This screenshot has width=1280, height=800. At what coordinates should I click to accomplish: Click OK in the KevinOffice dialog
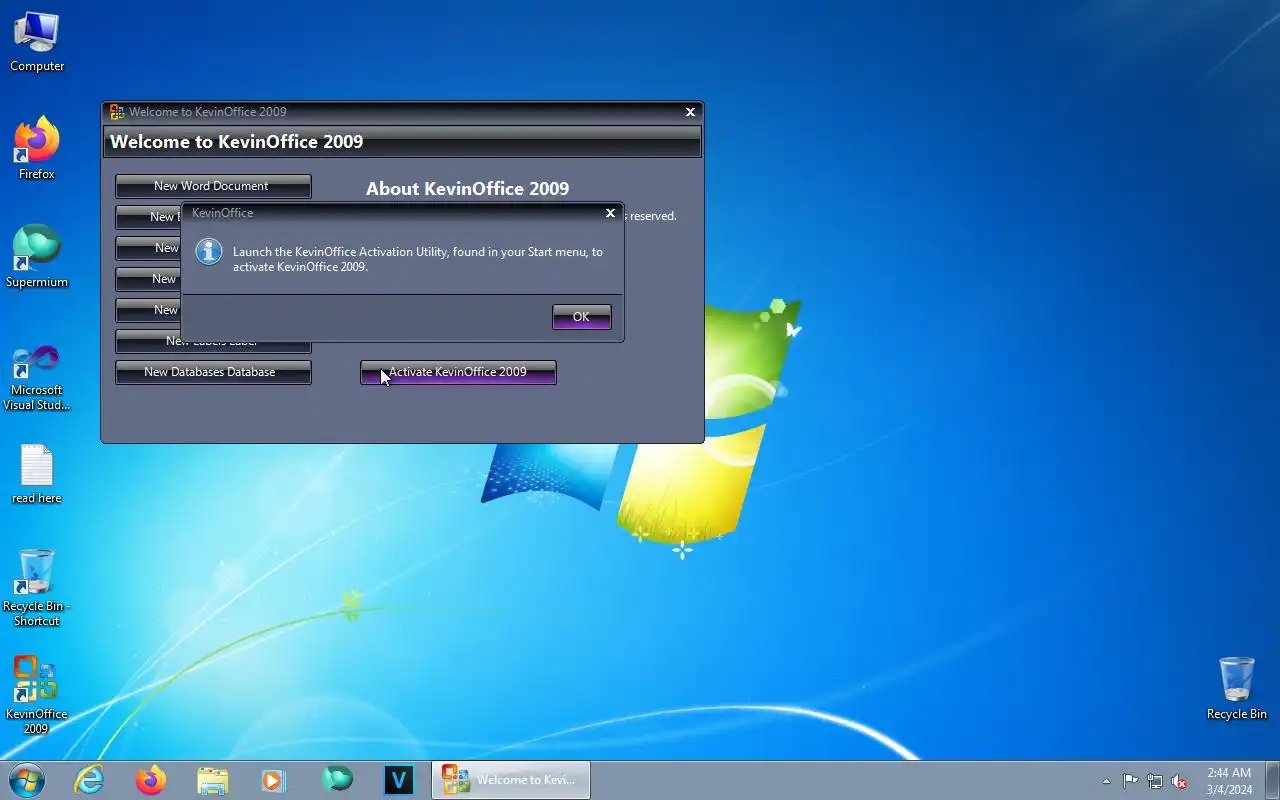tap(581, 317)
